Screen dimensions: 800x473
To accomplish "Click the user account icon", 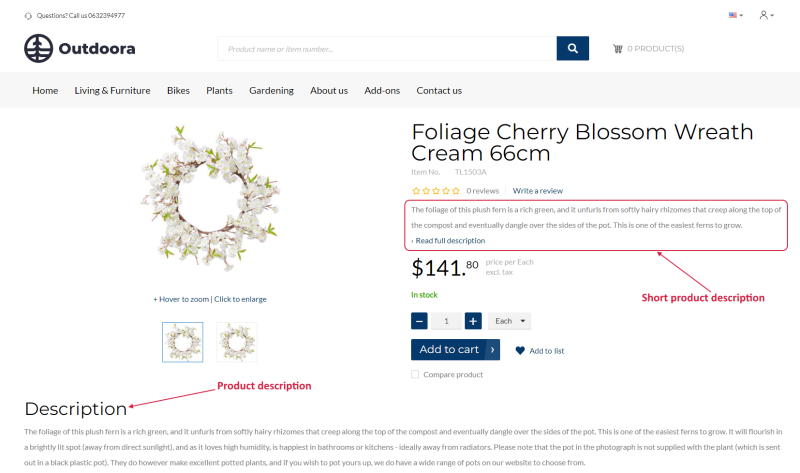I will click(x=764, y=15).
